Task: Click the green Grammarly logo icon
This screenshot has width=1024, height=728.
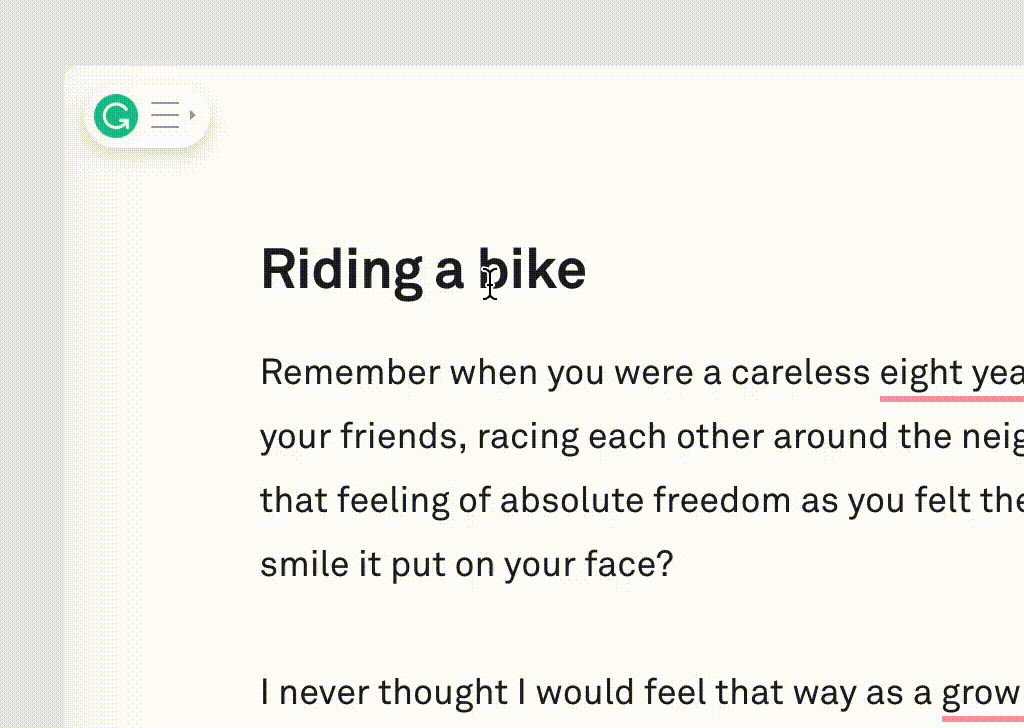Action: (116, 117)
